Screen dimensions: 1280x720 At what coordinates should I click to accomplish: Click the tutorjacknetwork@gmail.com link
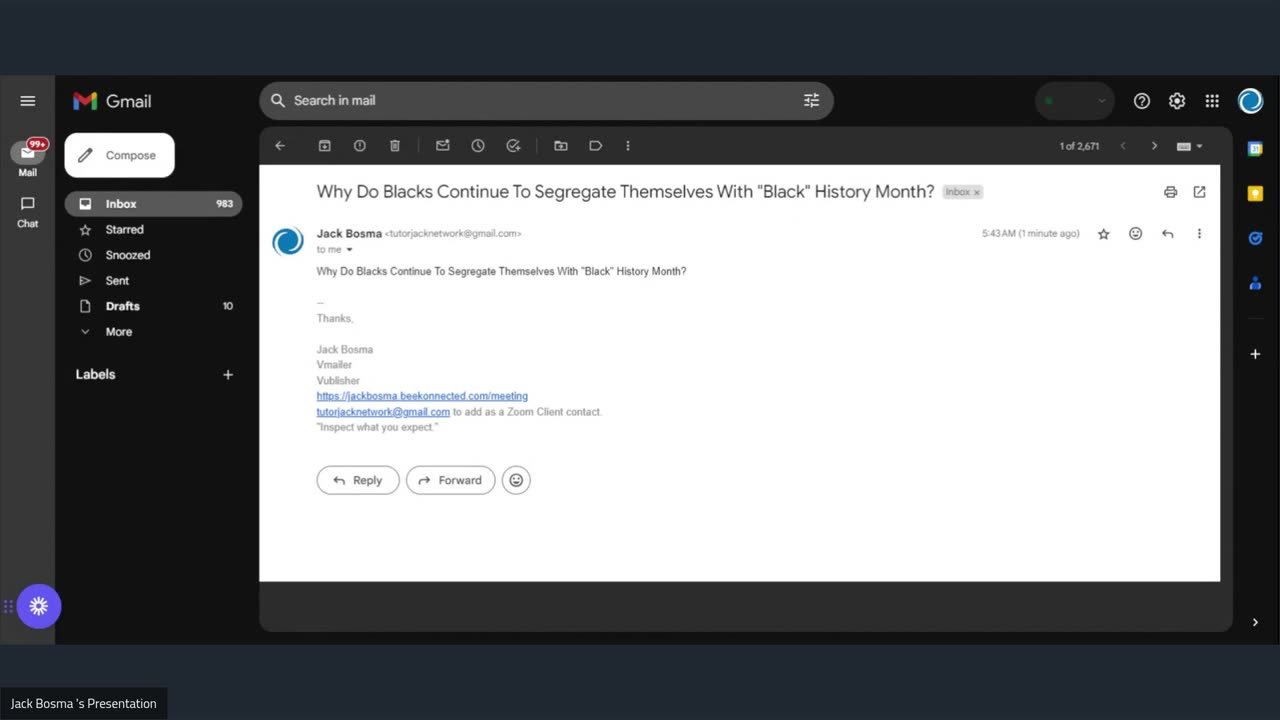click(383, 412)
